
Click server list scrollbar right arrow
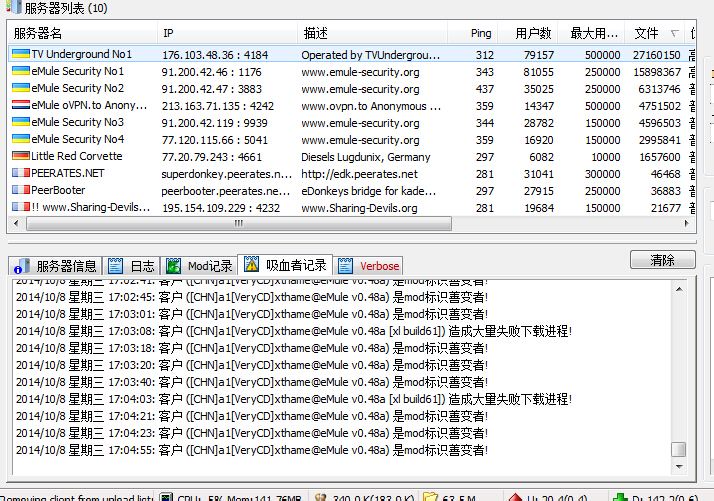coord(687,223)
